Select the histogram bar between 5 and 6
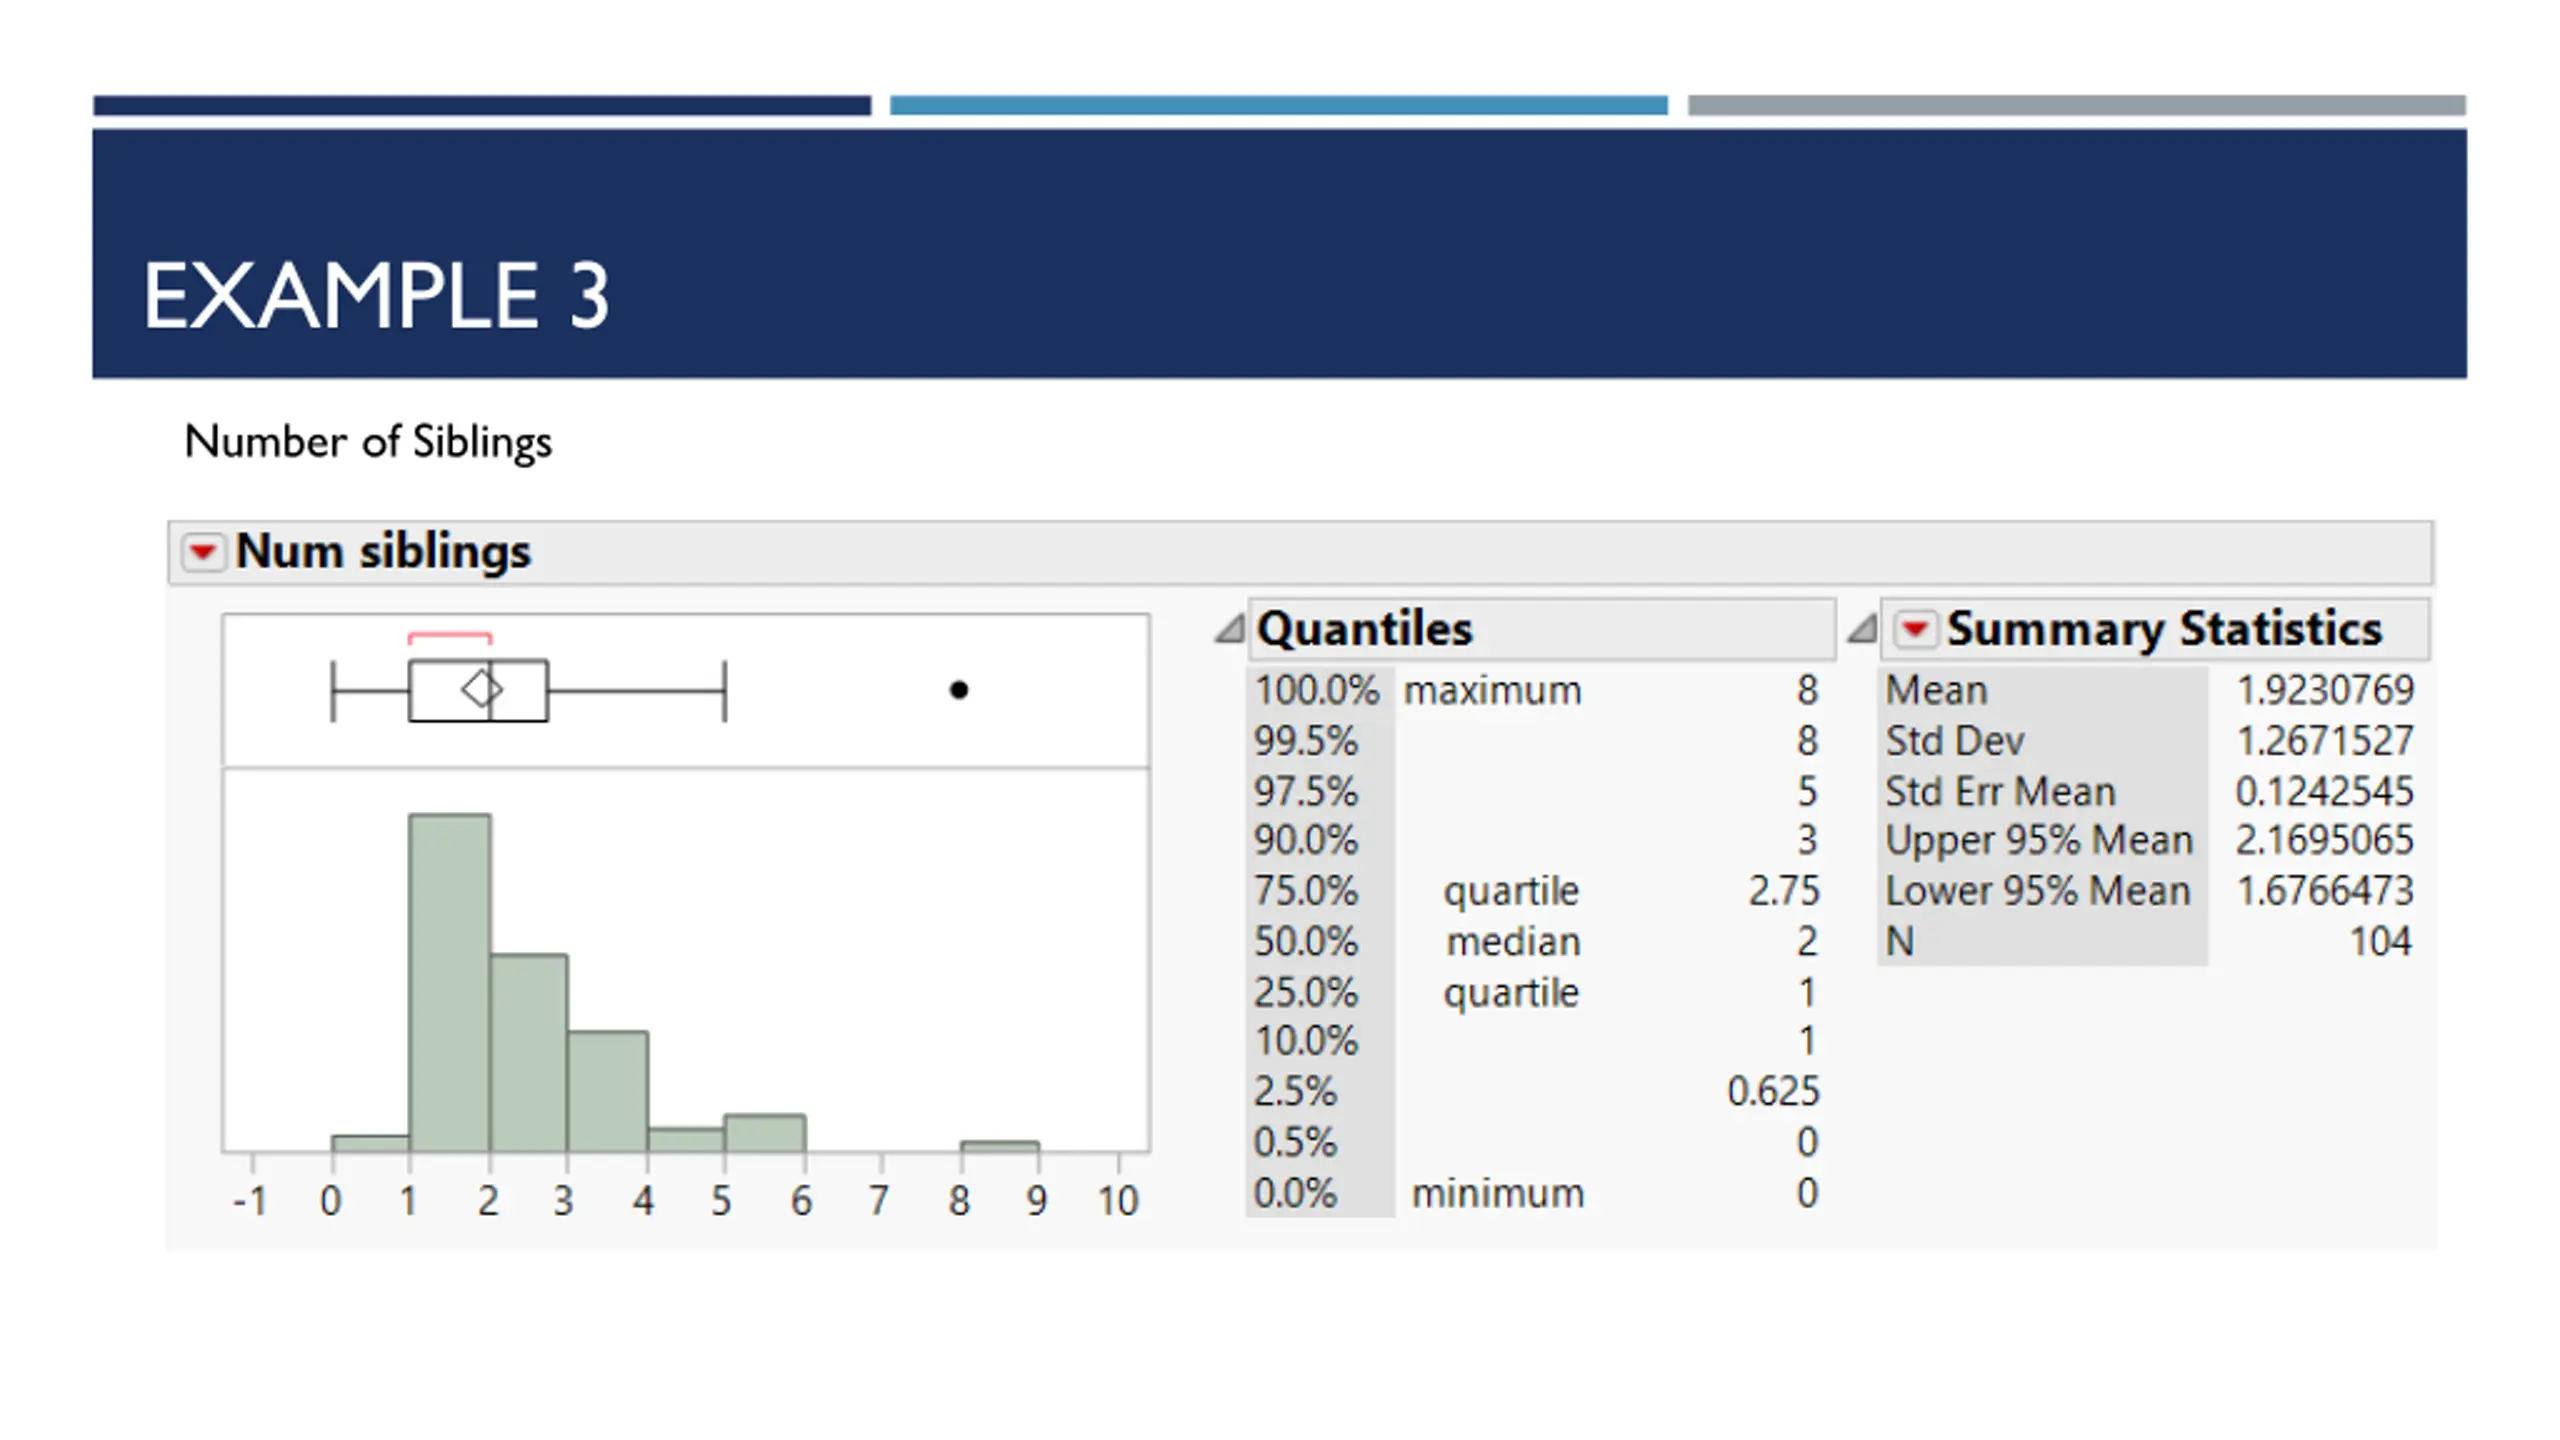 (x=765, y=1133)
